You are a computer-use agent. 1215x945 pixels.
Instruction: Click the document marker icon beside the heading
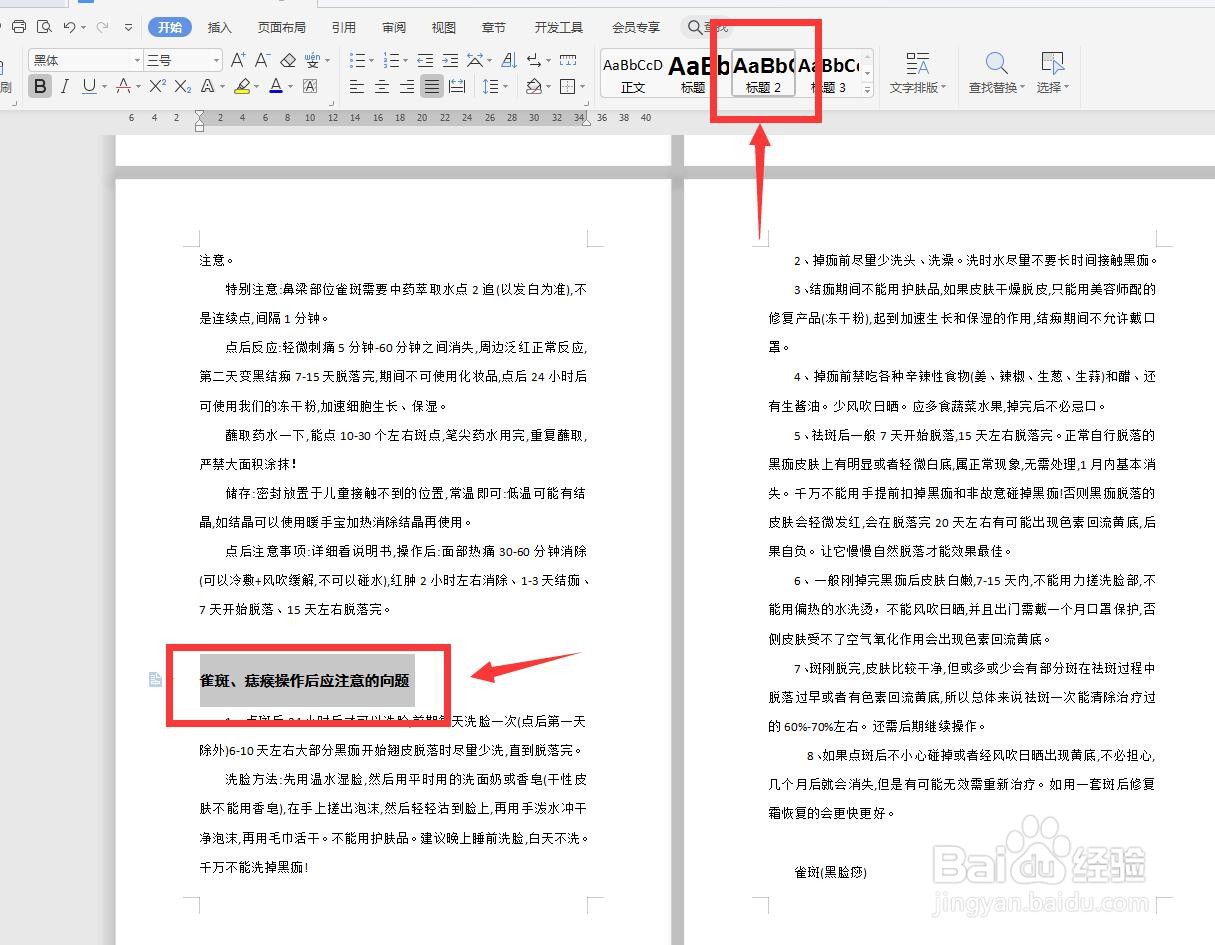155,680
